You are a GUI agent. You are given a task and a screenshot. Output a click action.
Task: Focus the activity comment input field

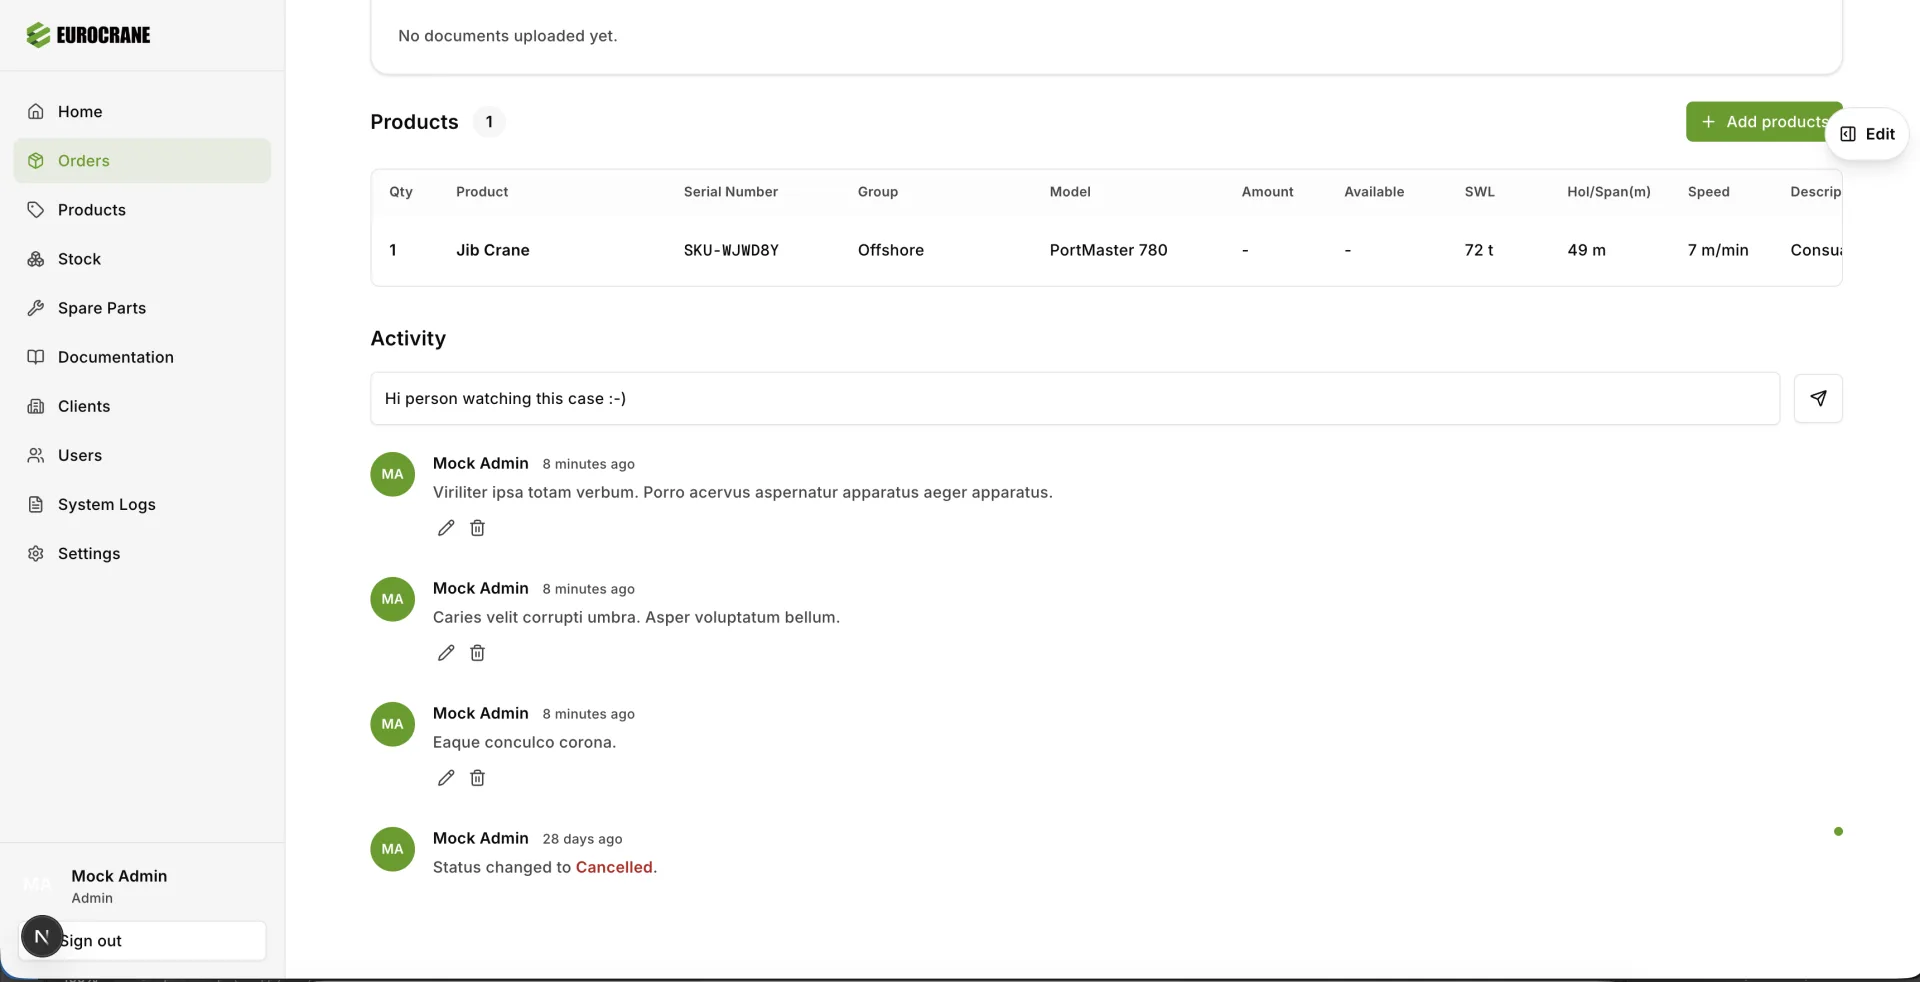coord(1074,398)
